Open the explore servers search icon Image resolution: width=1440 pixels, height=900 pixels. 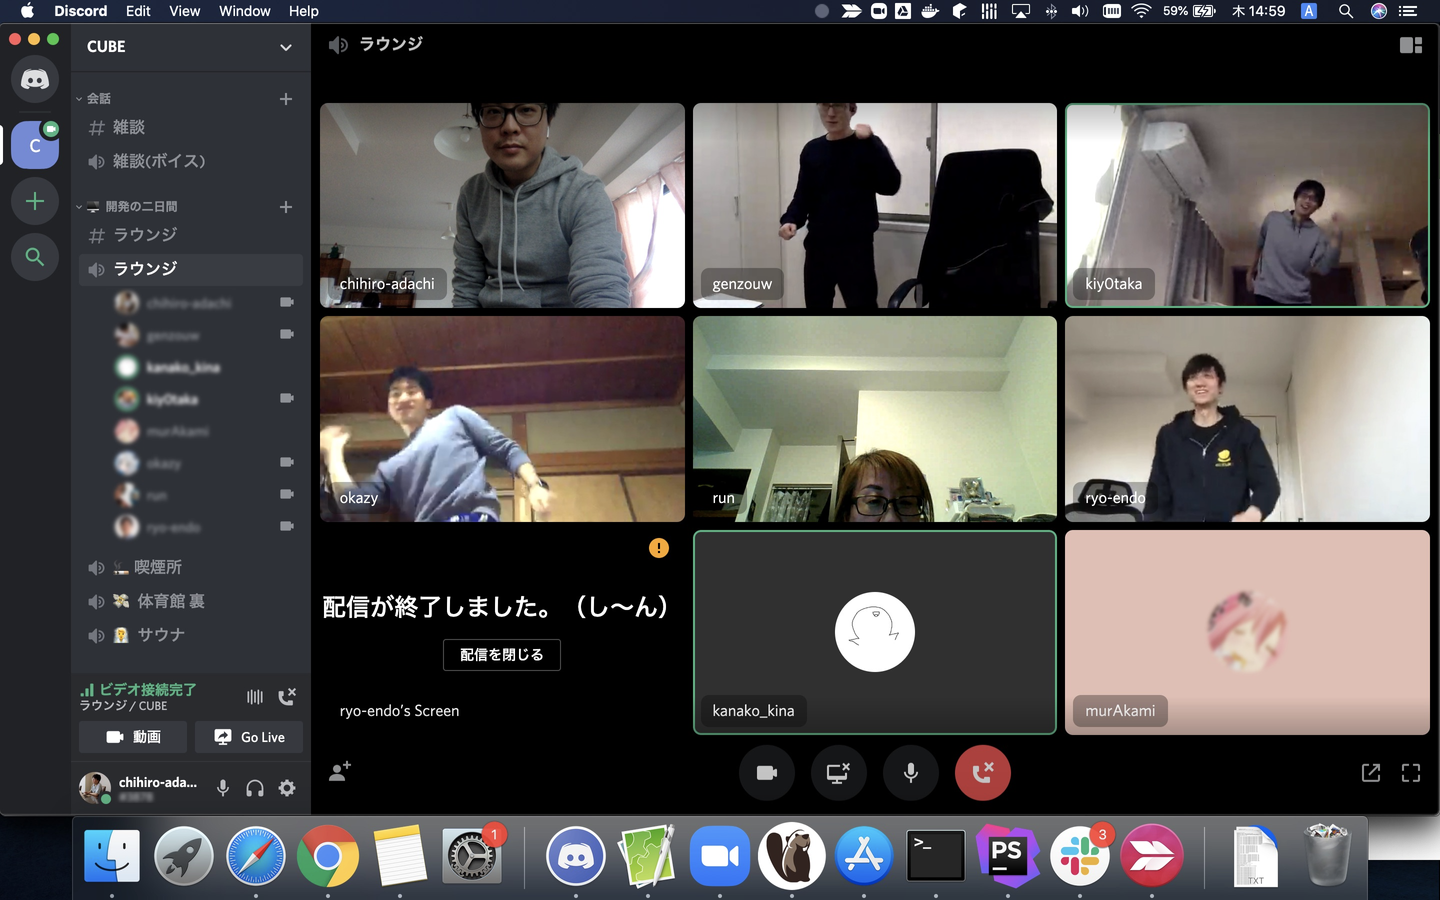point(35,257)
